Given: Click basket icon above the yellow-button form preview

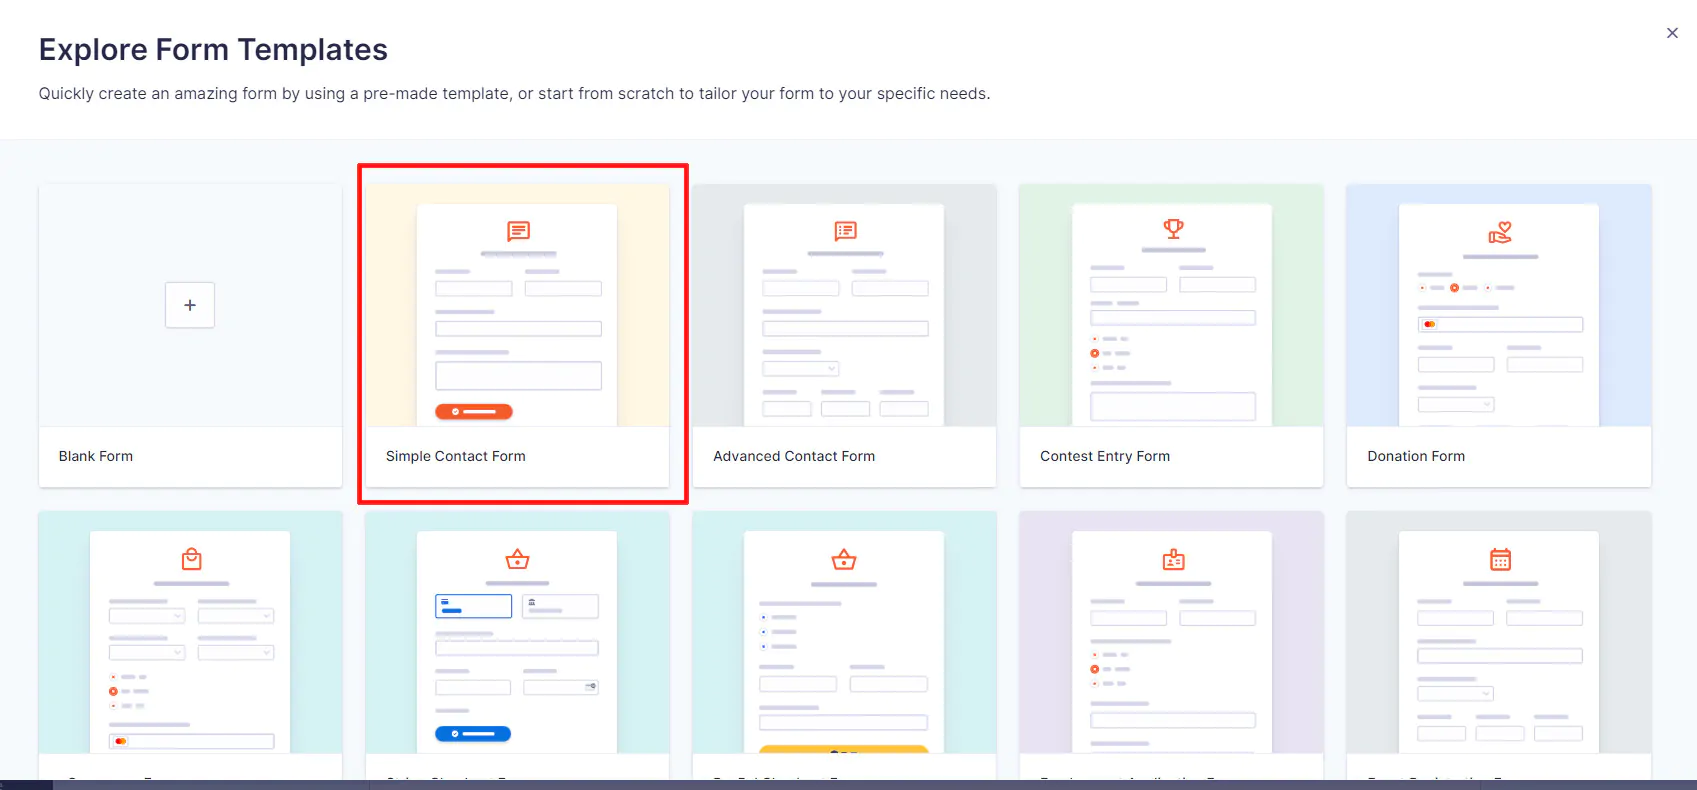Looking at the screenshot, I should pyautogui.click(x=844, y=559).
